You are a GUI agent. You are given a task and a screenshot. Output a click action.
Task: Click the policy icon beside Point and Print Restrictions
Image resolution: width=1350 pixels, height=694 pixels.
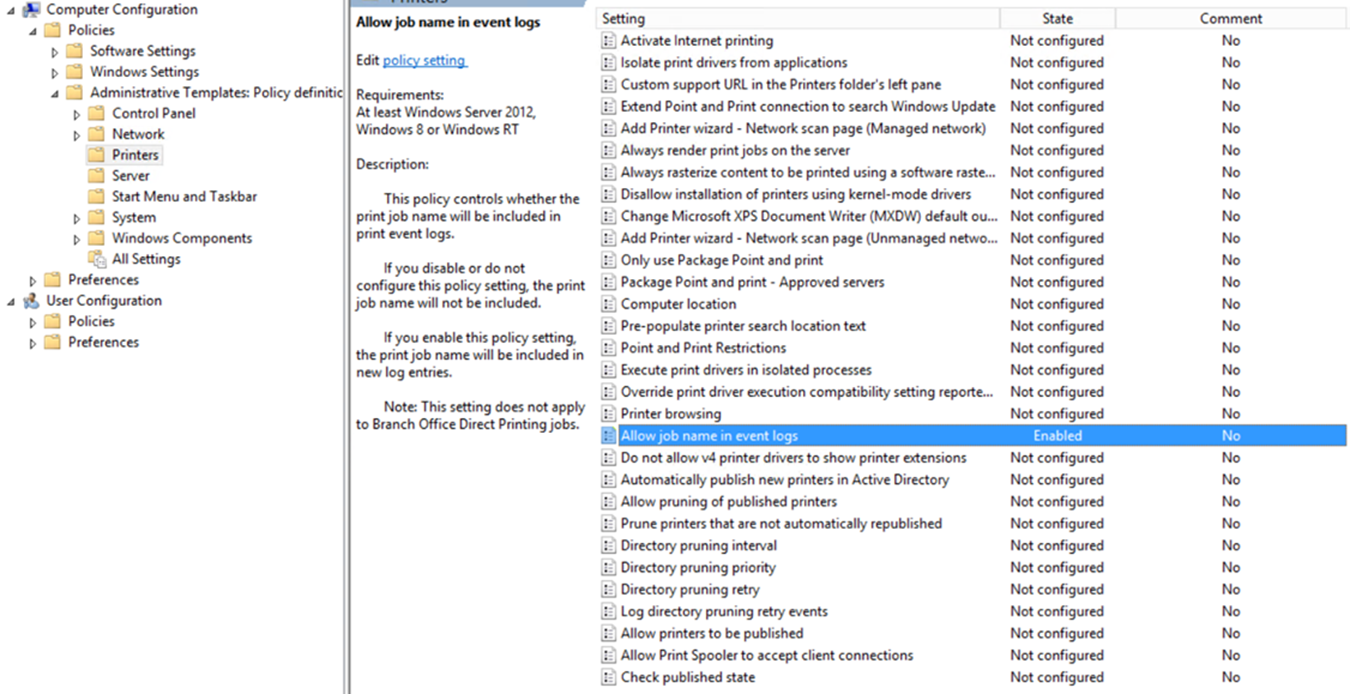[x=608, y=348]
